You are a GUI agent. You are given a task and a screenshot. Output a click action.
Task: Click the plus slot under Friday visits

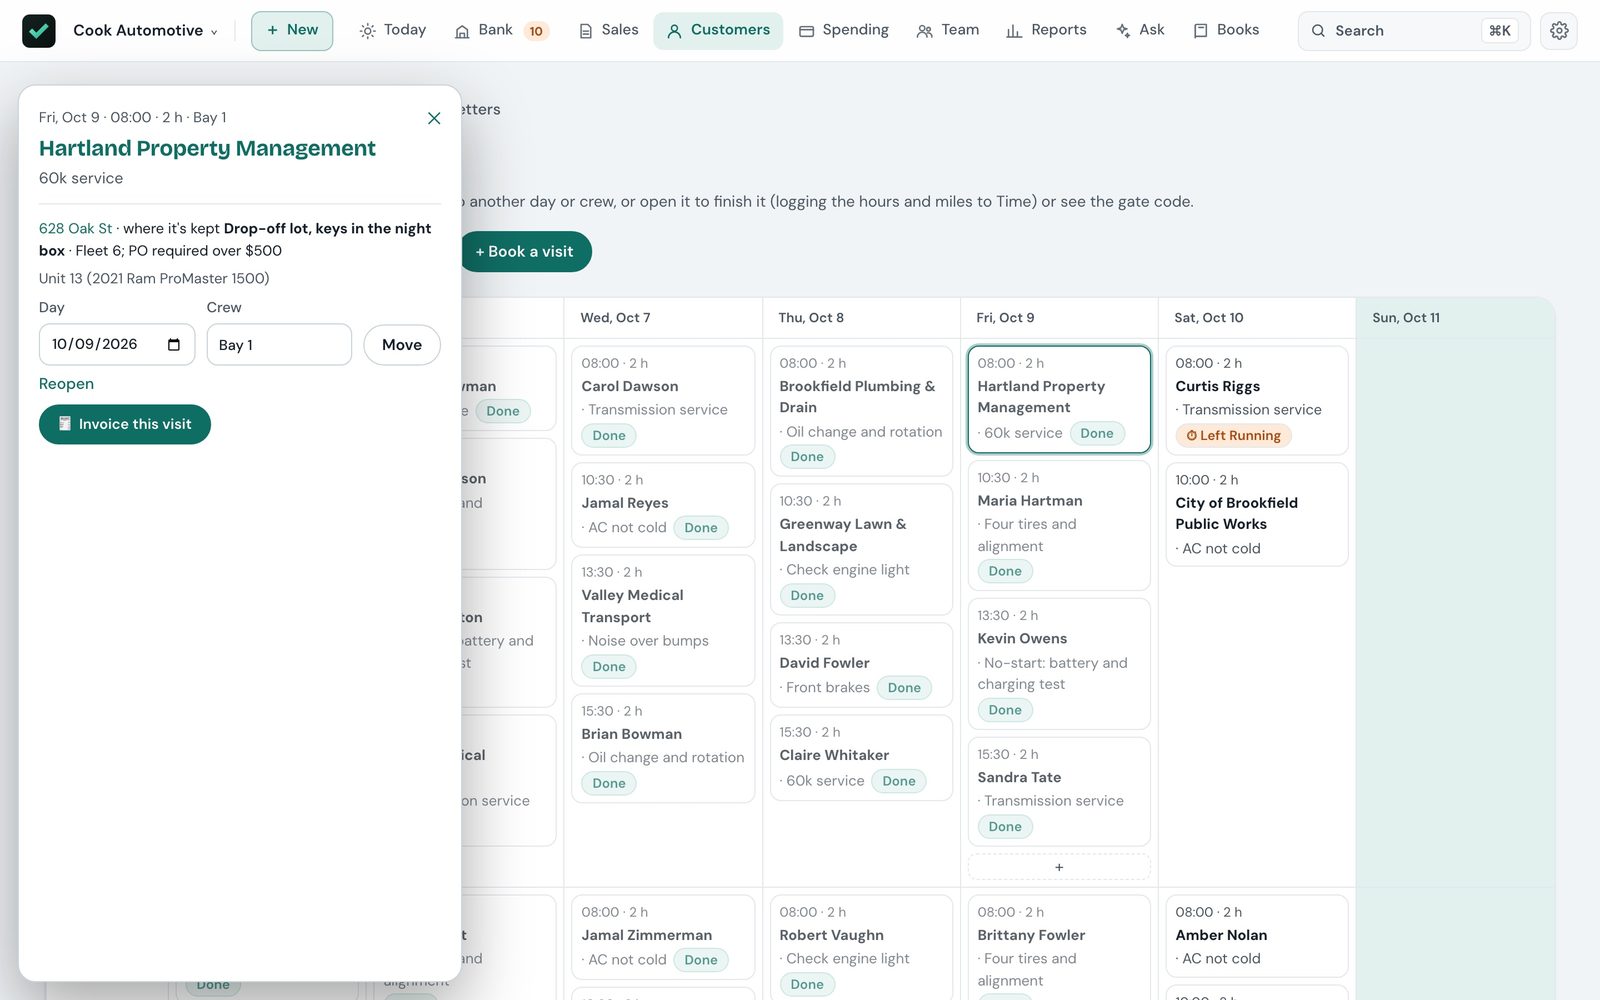(1059, 867)
